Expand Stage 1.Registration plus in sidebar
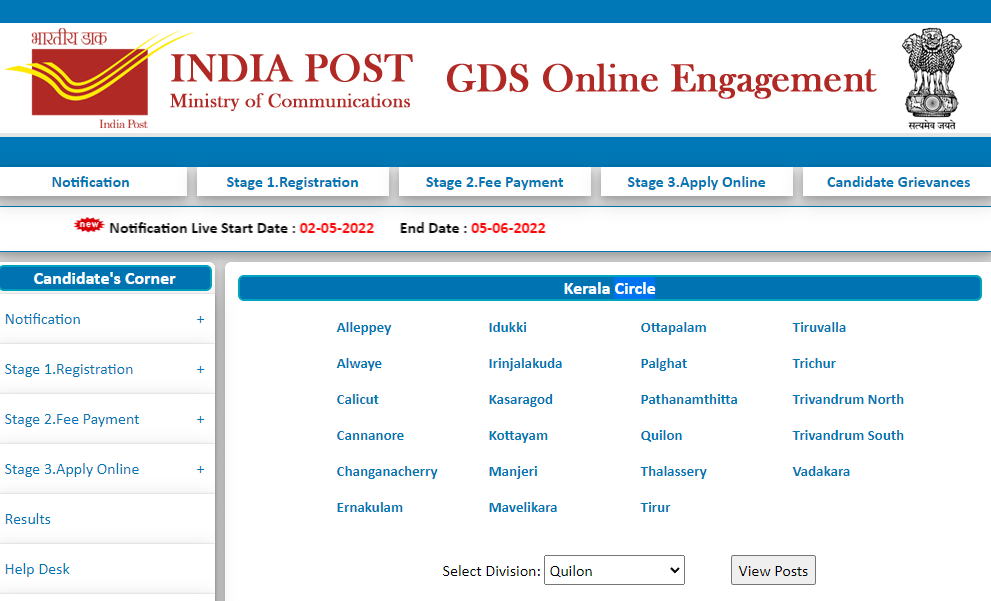991x601 pixels. (x=200, y=370)
